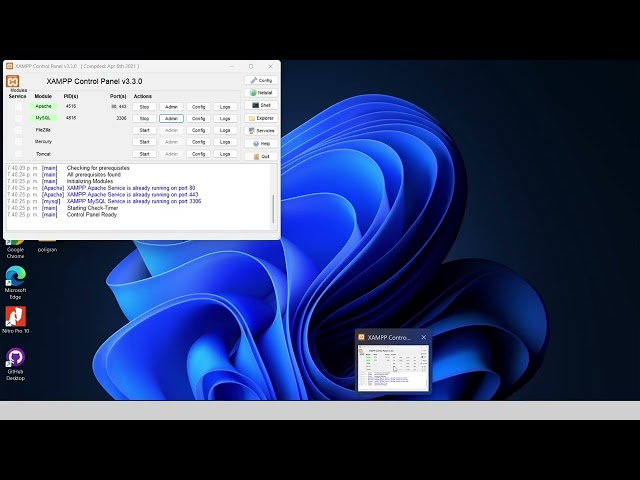Click the MySQL port value 3306
This screenshot has width=640, height=480.
click(121, 118)
